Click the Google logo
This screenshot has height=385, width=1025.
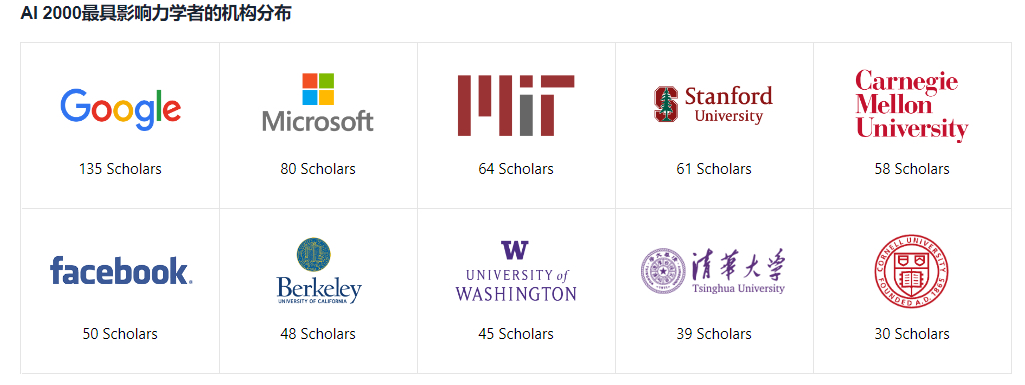pyautogui.click(x=120, y=109)
